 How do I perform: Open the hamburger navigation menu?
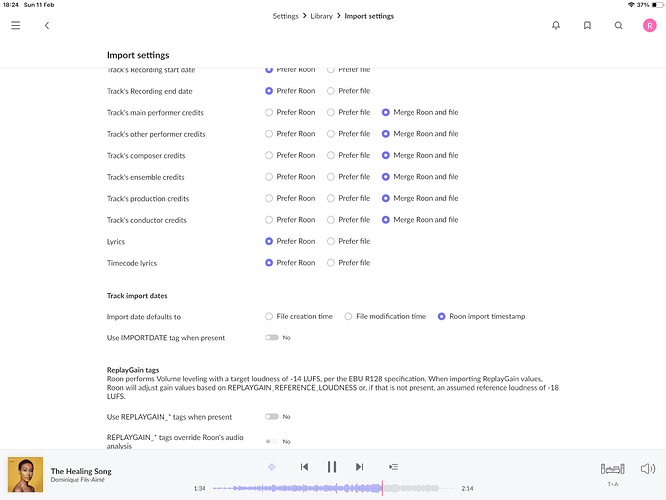click(16, 25)
